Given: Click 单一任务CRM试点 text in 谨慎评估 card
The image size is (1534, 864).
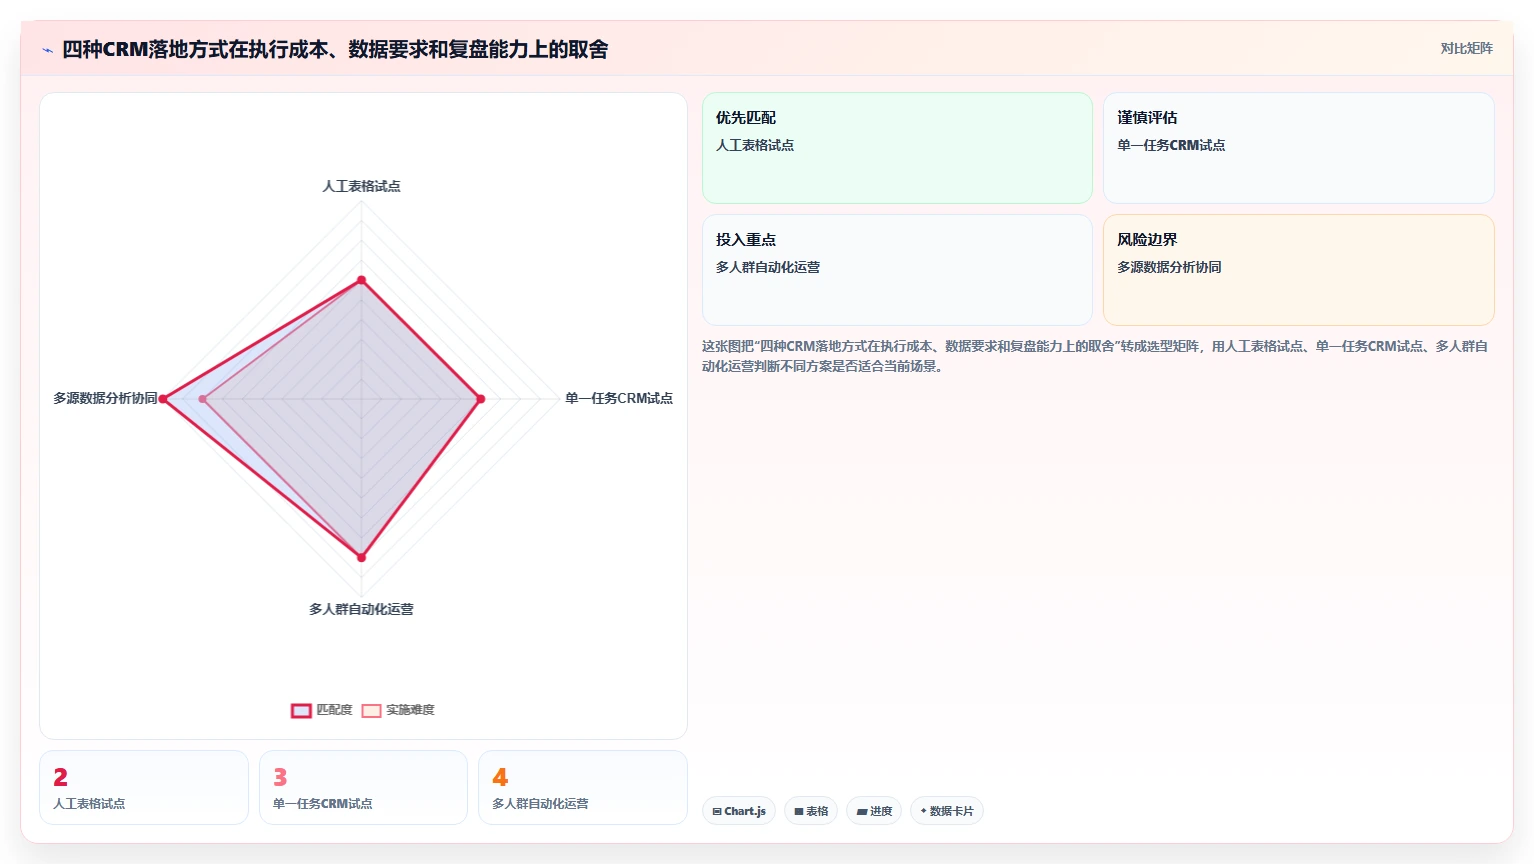Looking at the screenshot, I should pyautogui.click(x=1171, y=145).
